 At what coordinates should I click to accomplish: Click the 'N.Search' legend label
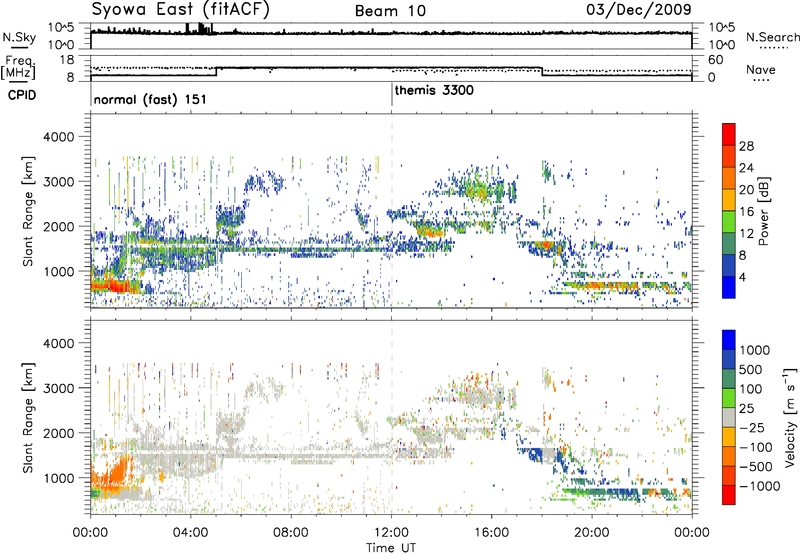point(772,37)
